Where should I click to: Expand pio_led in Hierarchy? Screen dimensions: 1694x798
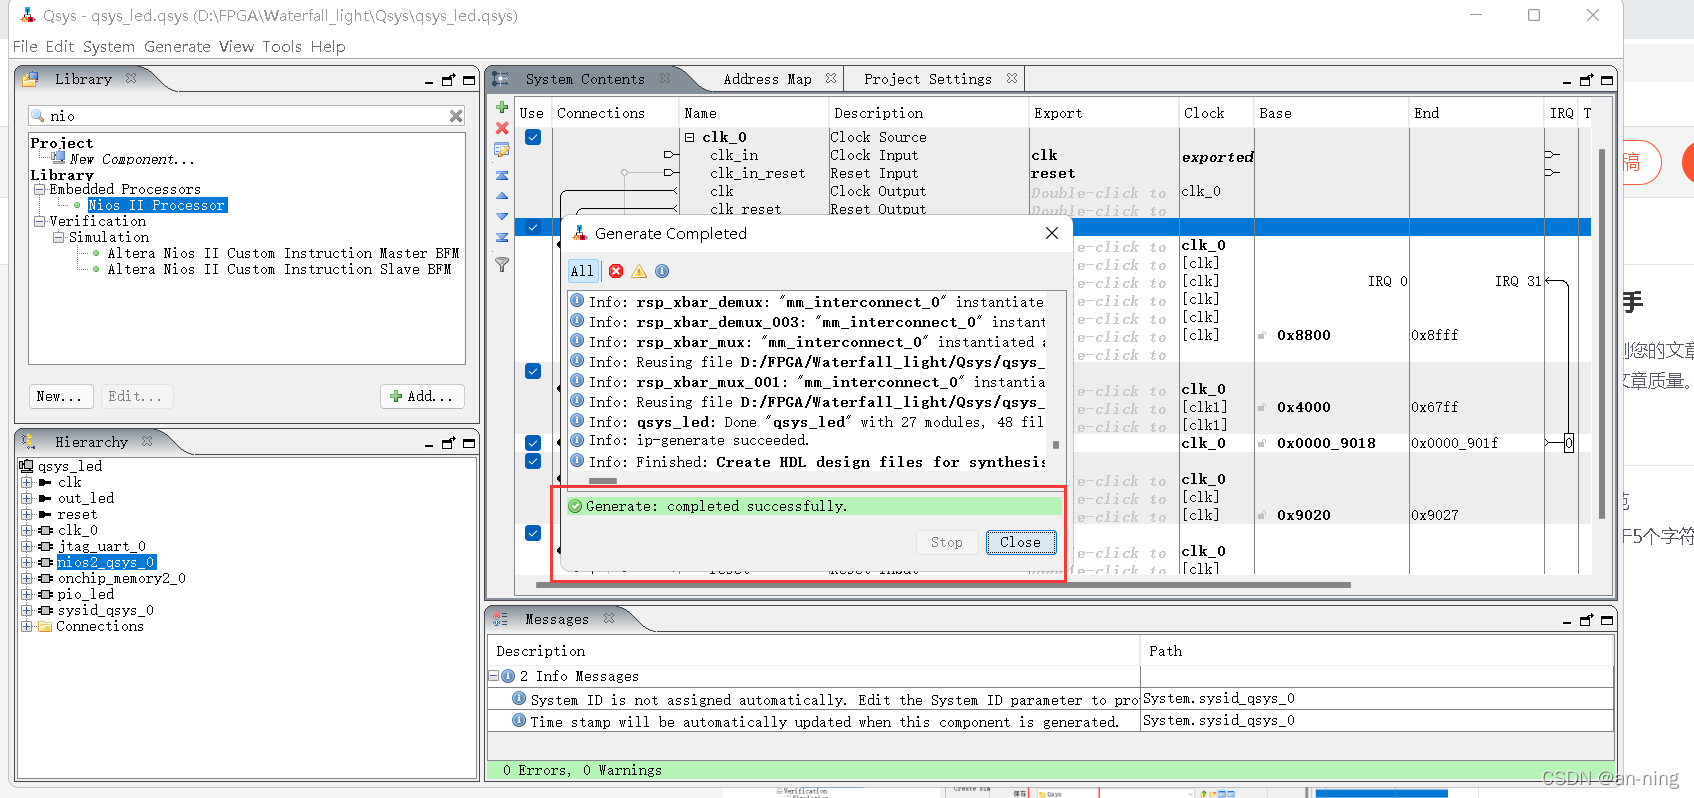pos(27,594)
